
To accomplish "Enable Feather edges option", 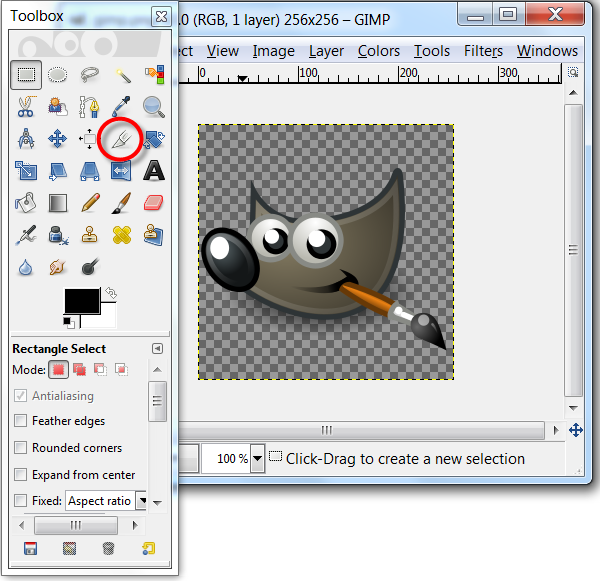I will pos(20,421).
